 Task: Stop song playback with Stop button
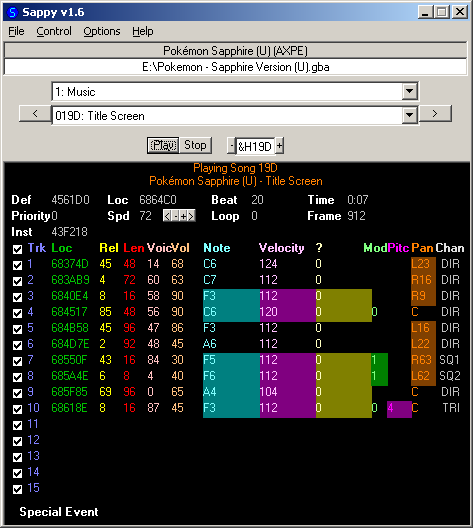point(195,145)
